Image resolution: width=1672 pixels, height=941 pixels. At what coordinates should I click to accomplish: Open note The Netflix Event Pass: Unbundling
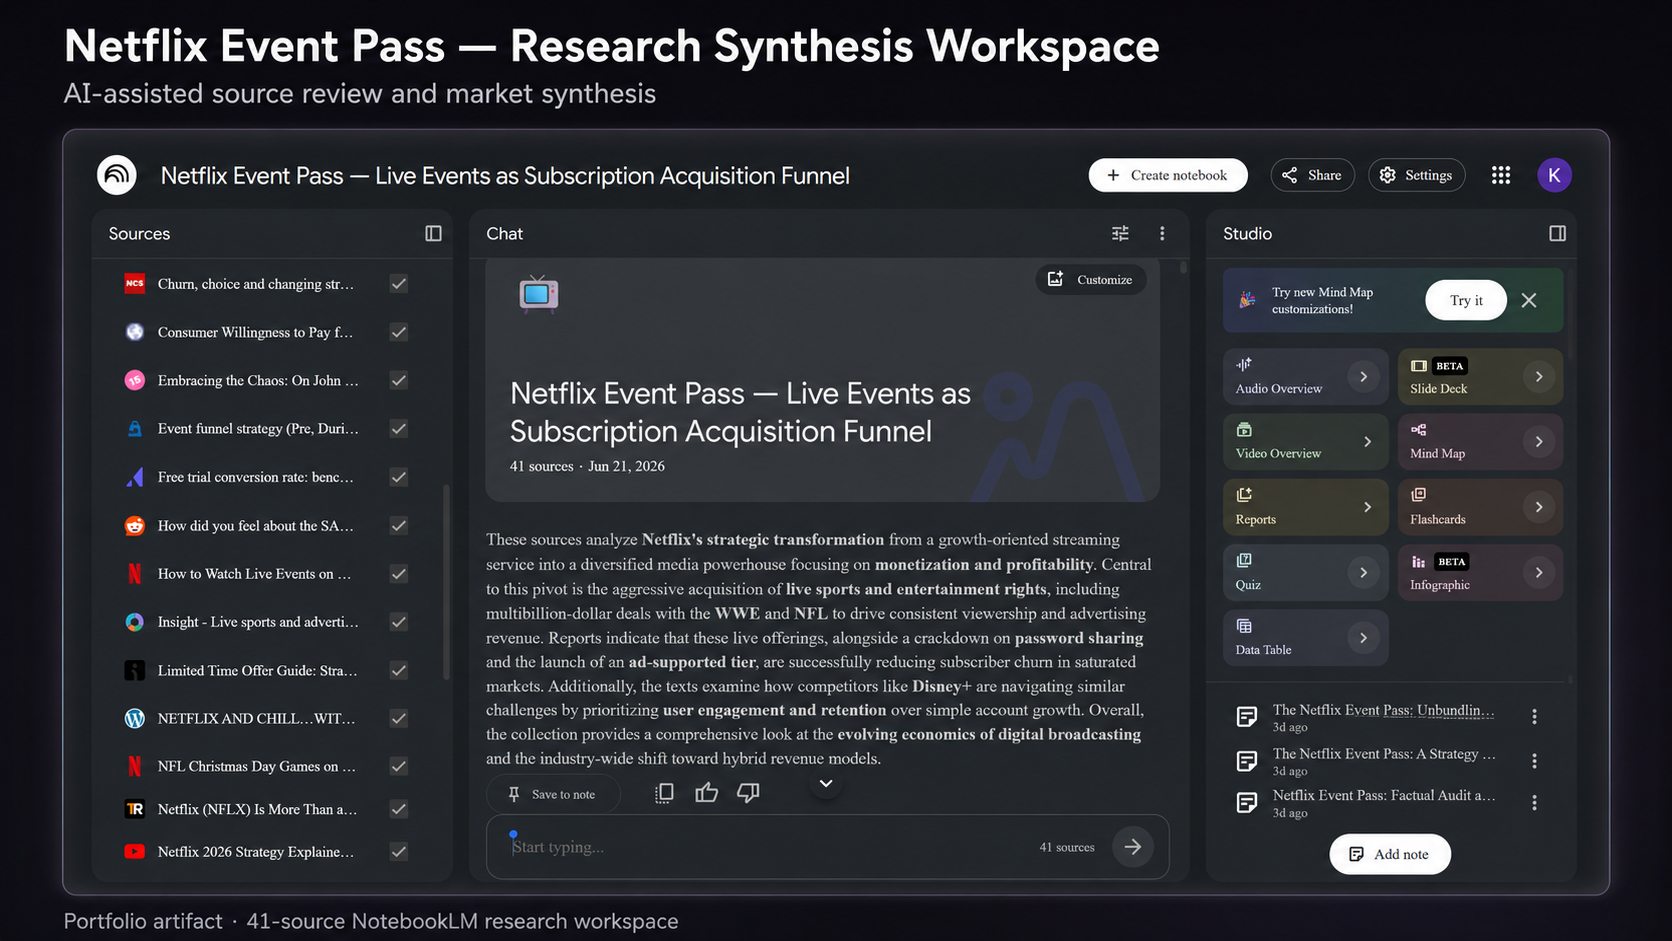pos(1383,710)
